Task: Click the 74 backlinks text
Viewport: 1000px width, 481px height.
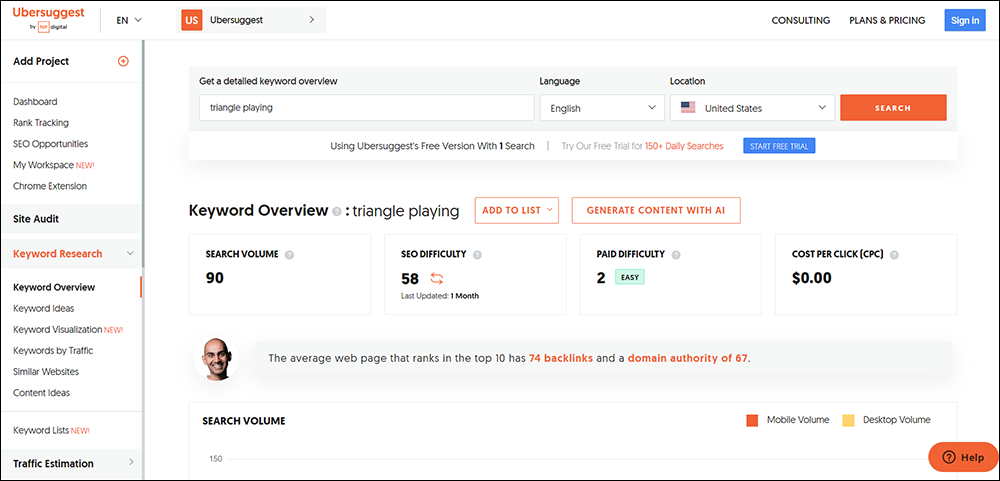Action: coord(561,359)
